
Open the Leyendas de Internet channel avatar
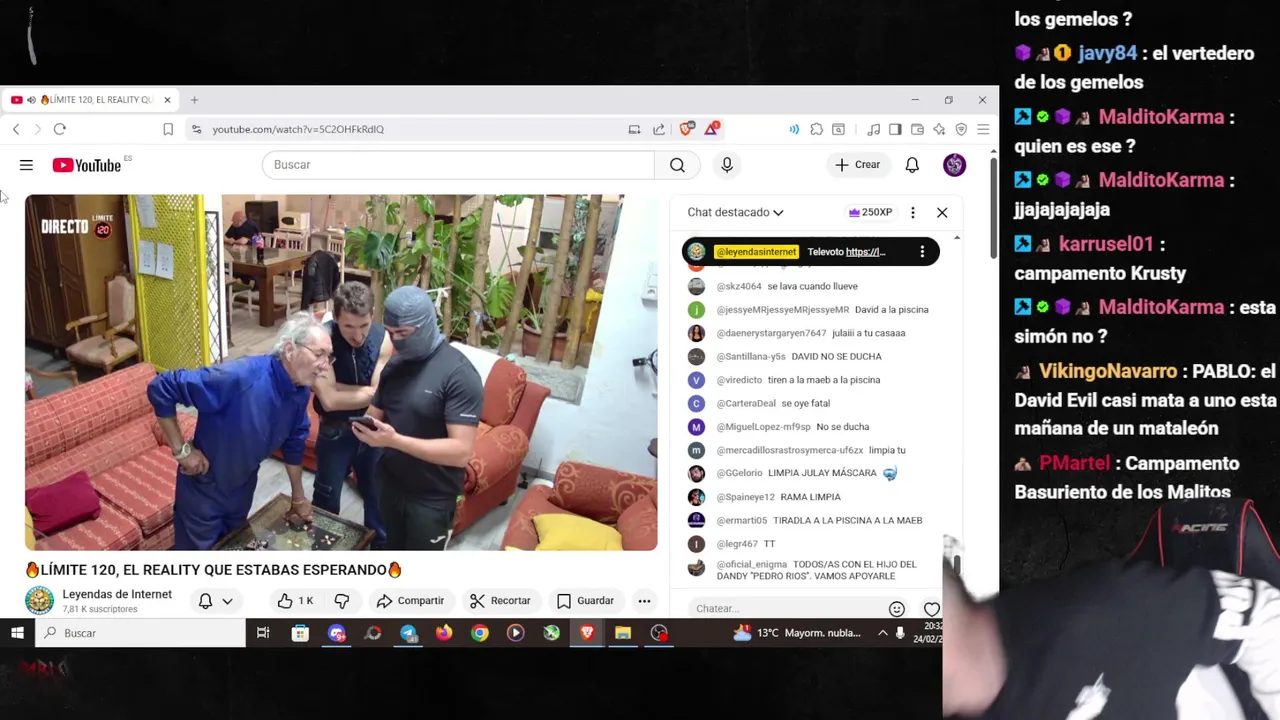(x=39, y=600)
